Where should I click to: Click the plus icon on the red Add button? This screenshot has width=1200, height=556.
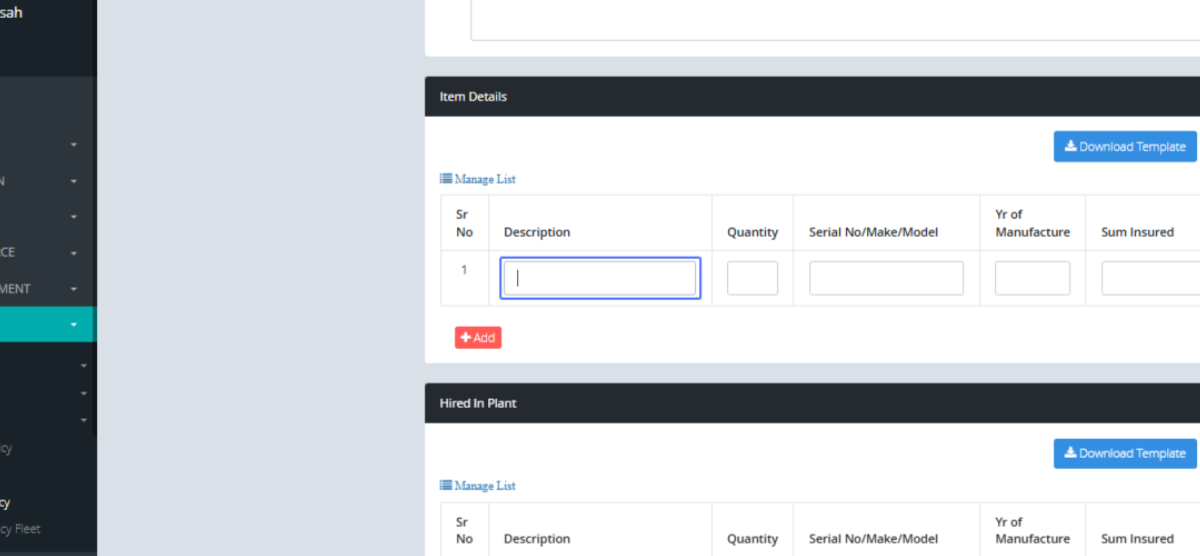(x=465, y=338)
